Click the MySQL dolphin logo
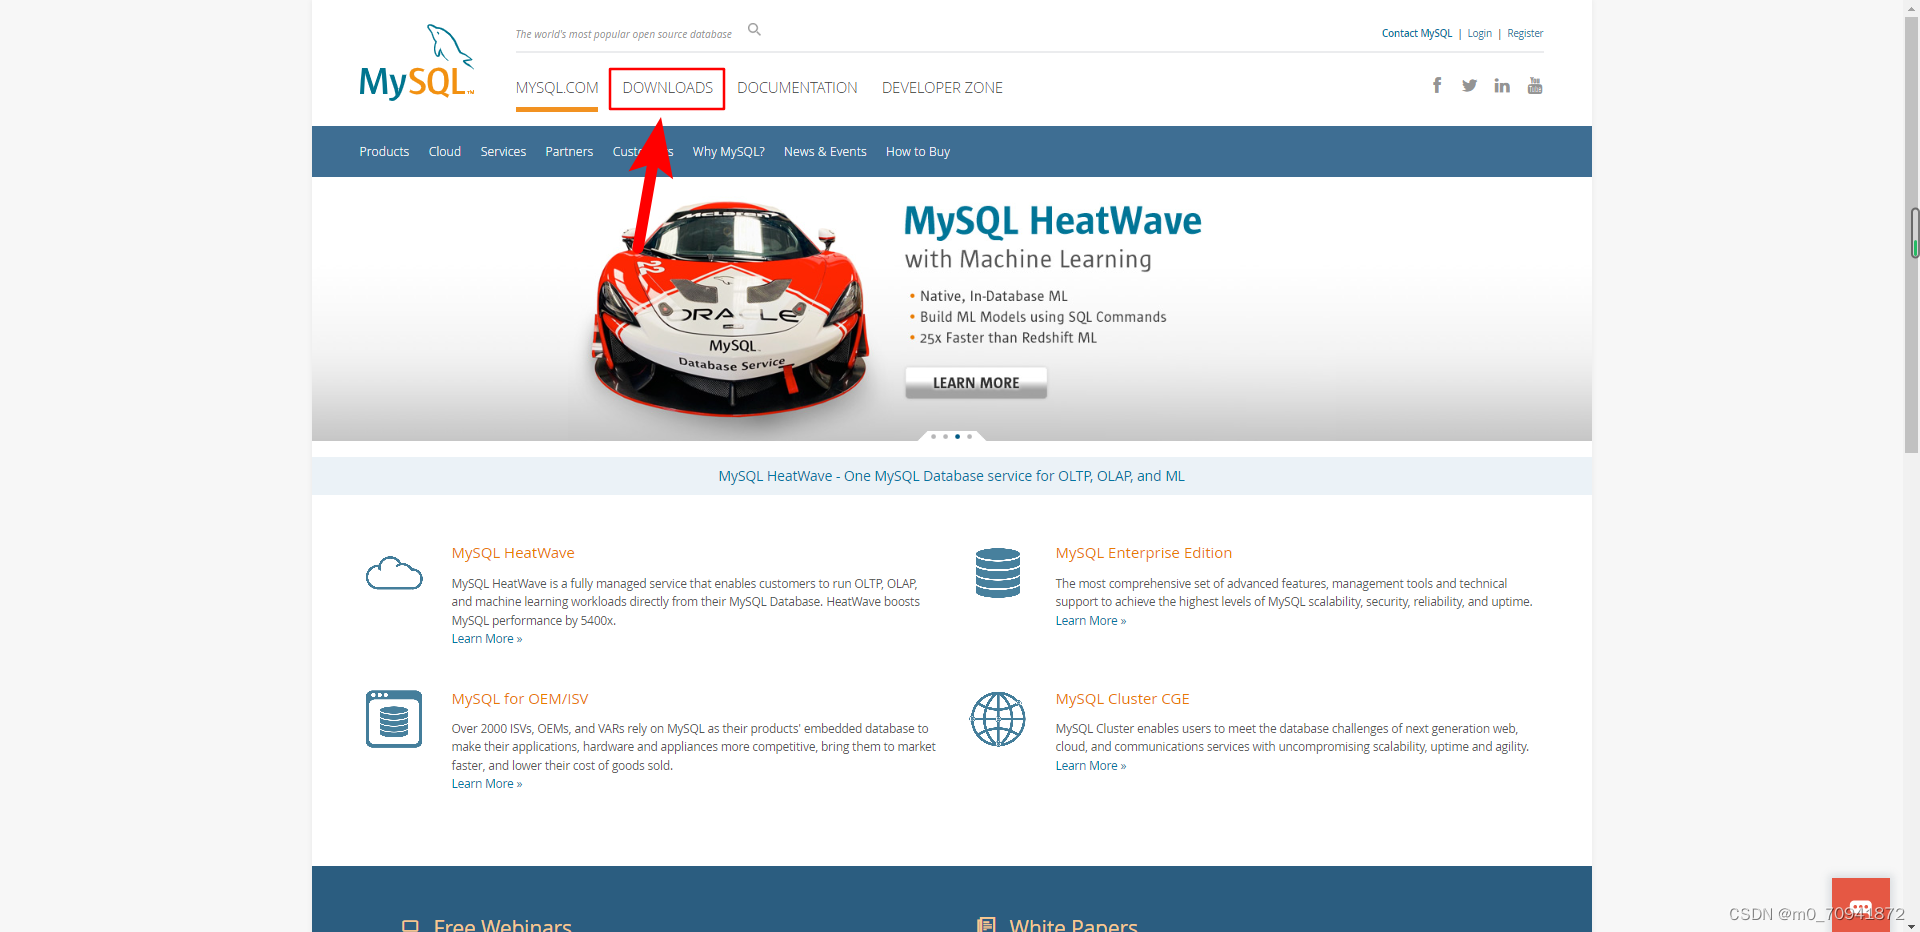This screenshot has width=1920, height=932. [x=416, y=62]
